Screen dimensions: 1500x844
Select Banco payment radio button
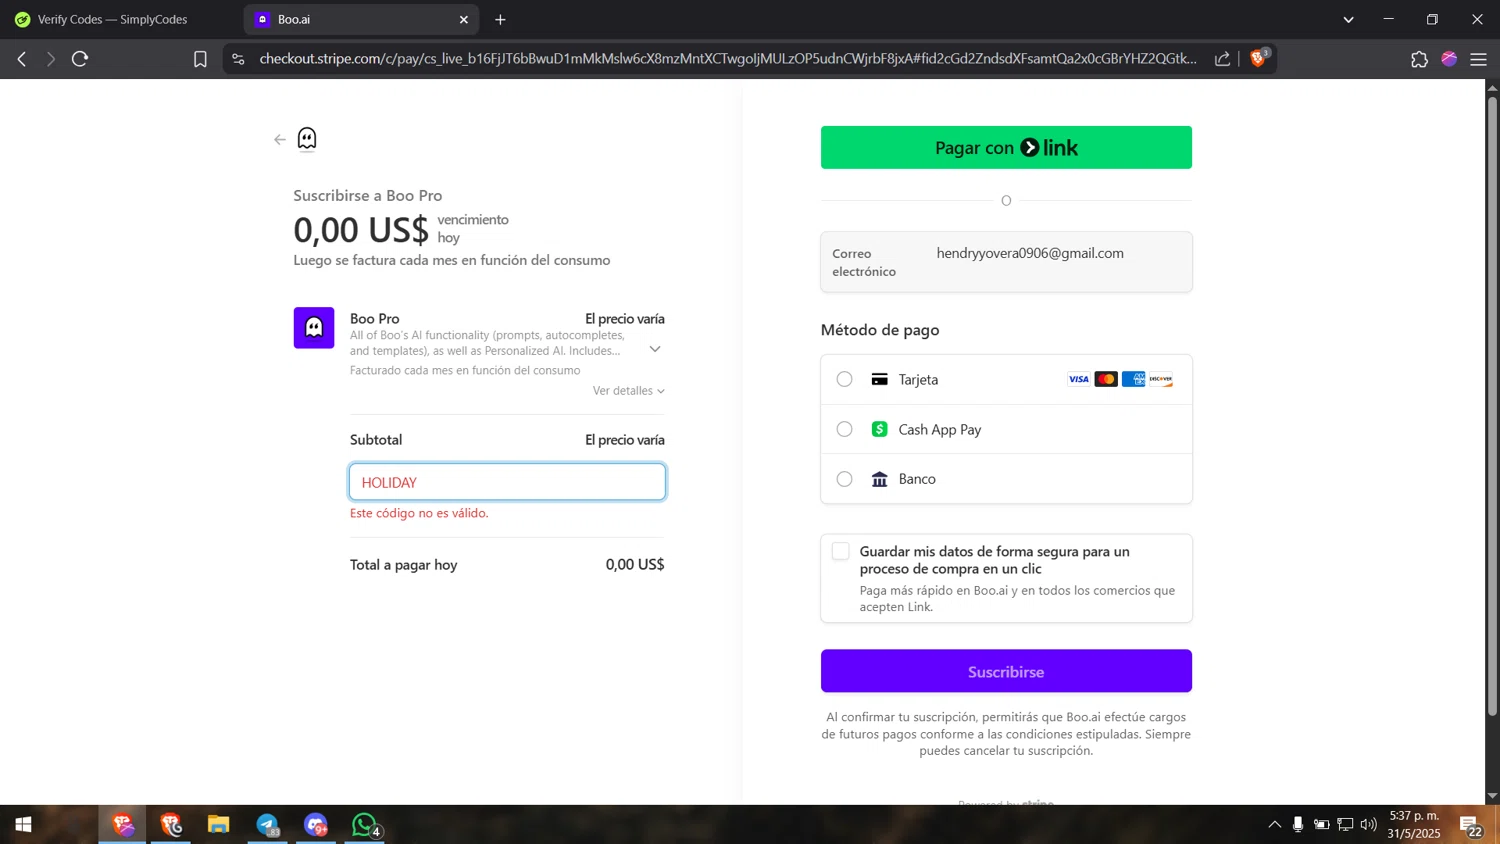845,479
